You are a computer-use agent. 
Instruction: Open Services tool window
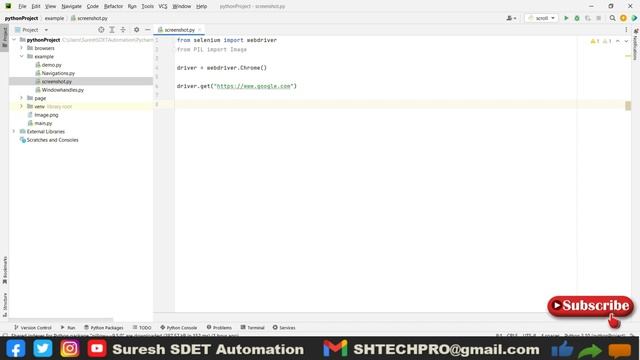click(284, 328)
